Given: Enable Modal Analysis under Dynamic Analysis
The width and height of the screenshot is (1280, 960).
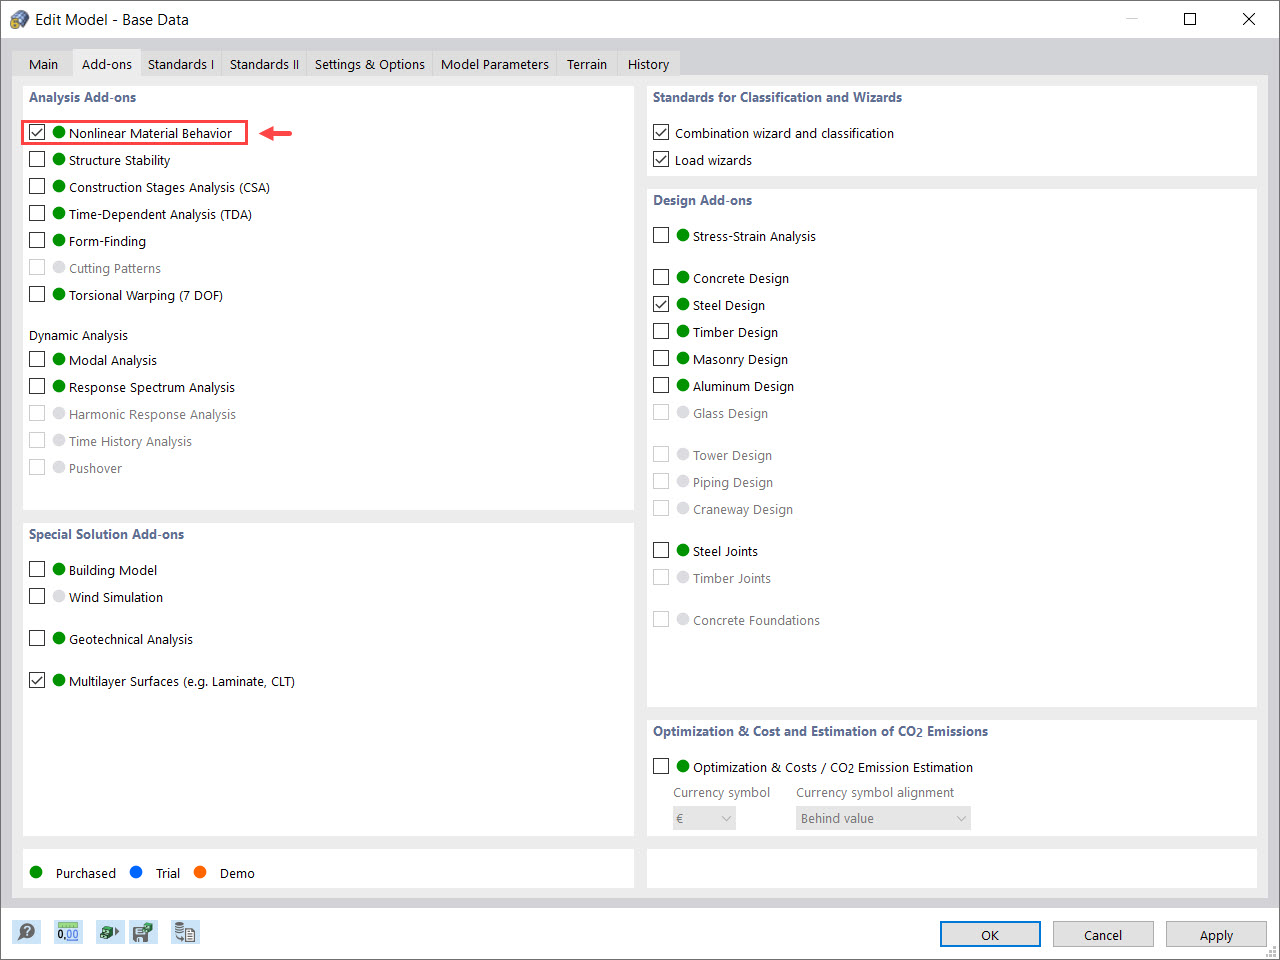Looking at the screenshot, I should [37, 359].
